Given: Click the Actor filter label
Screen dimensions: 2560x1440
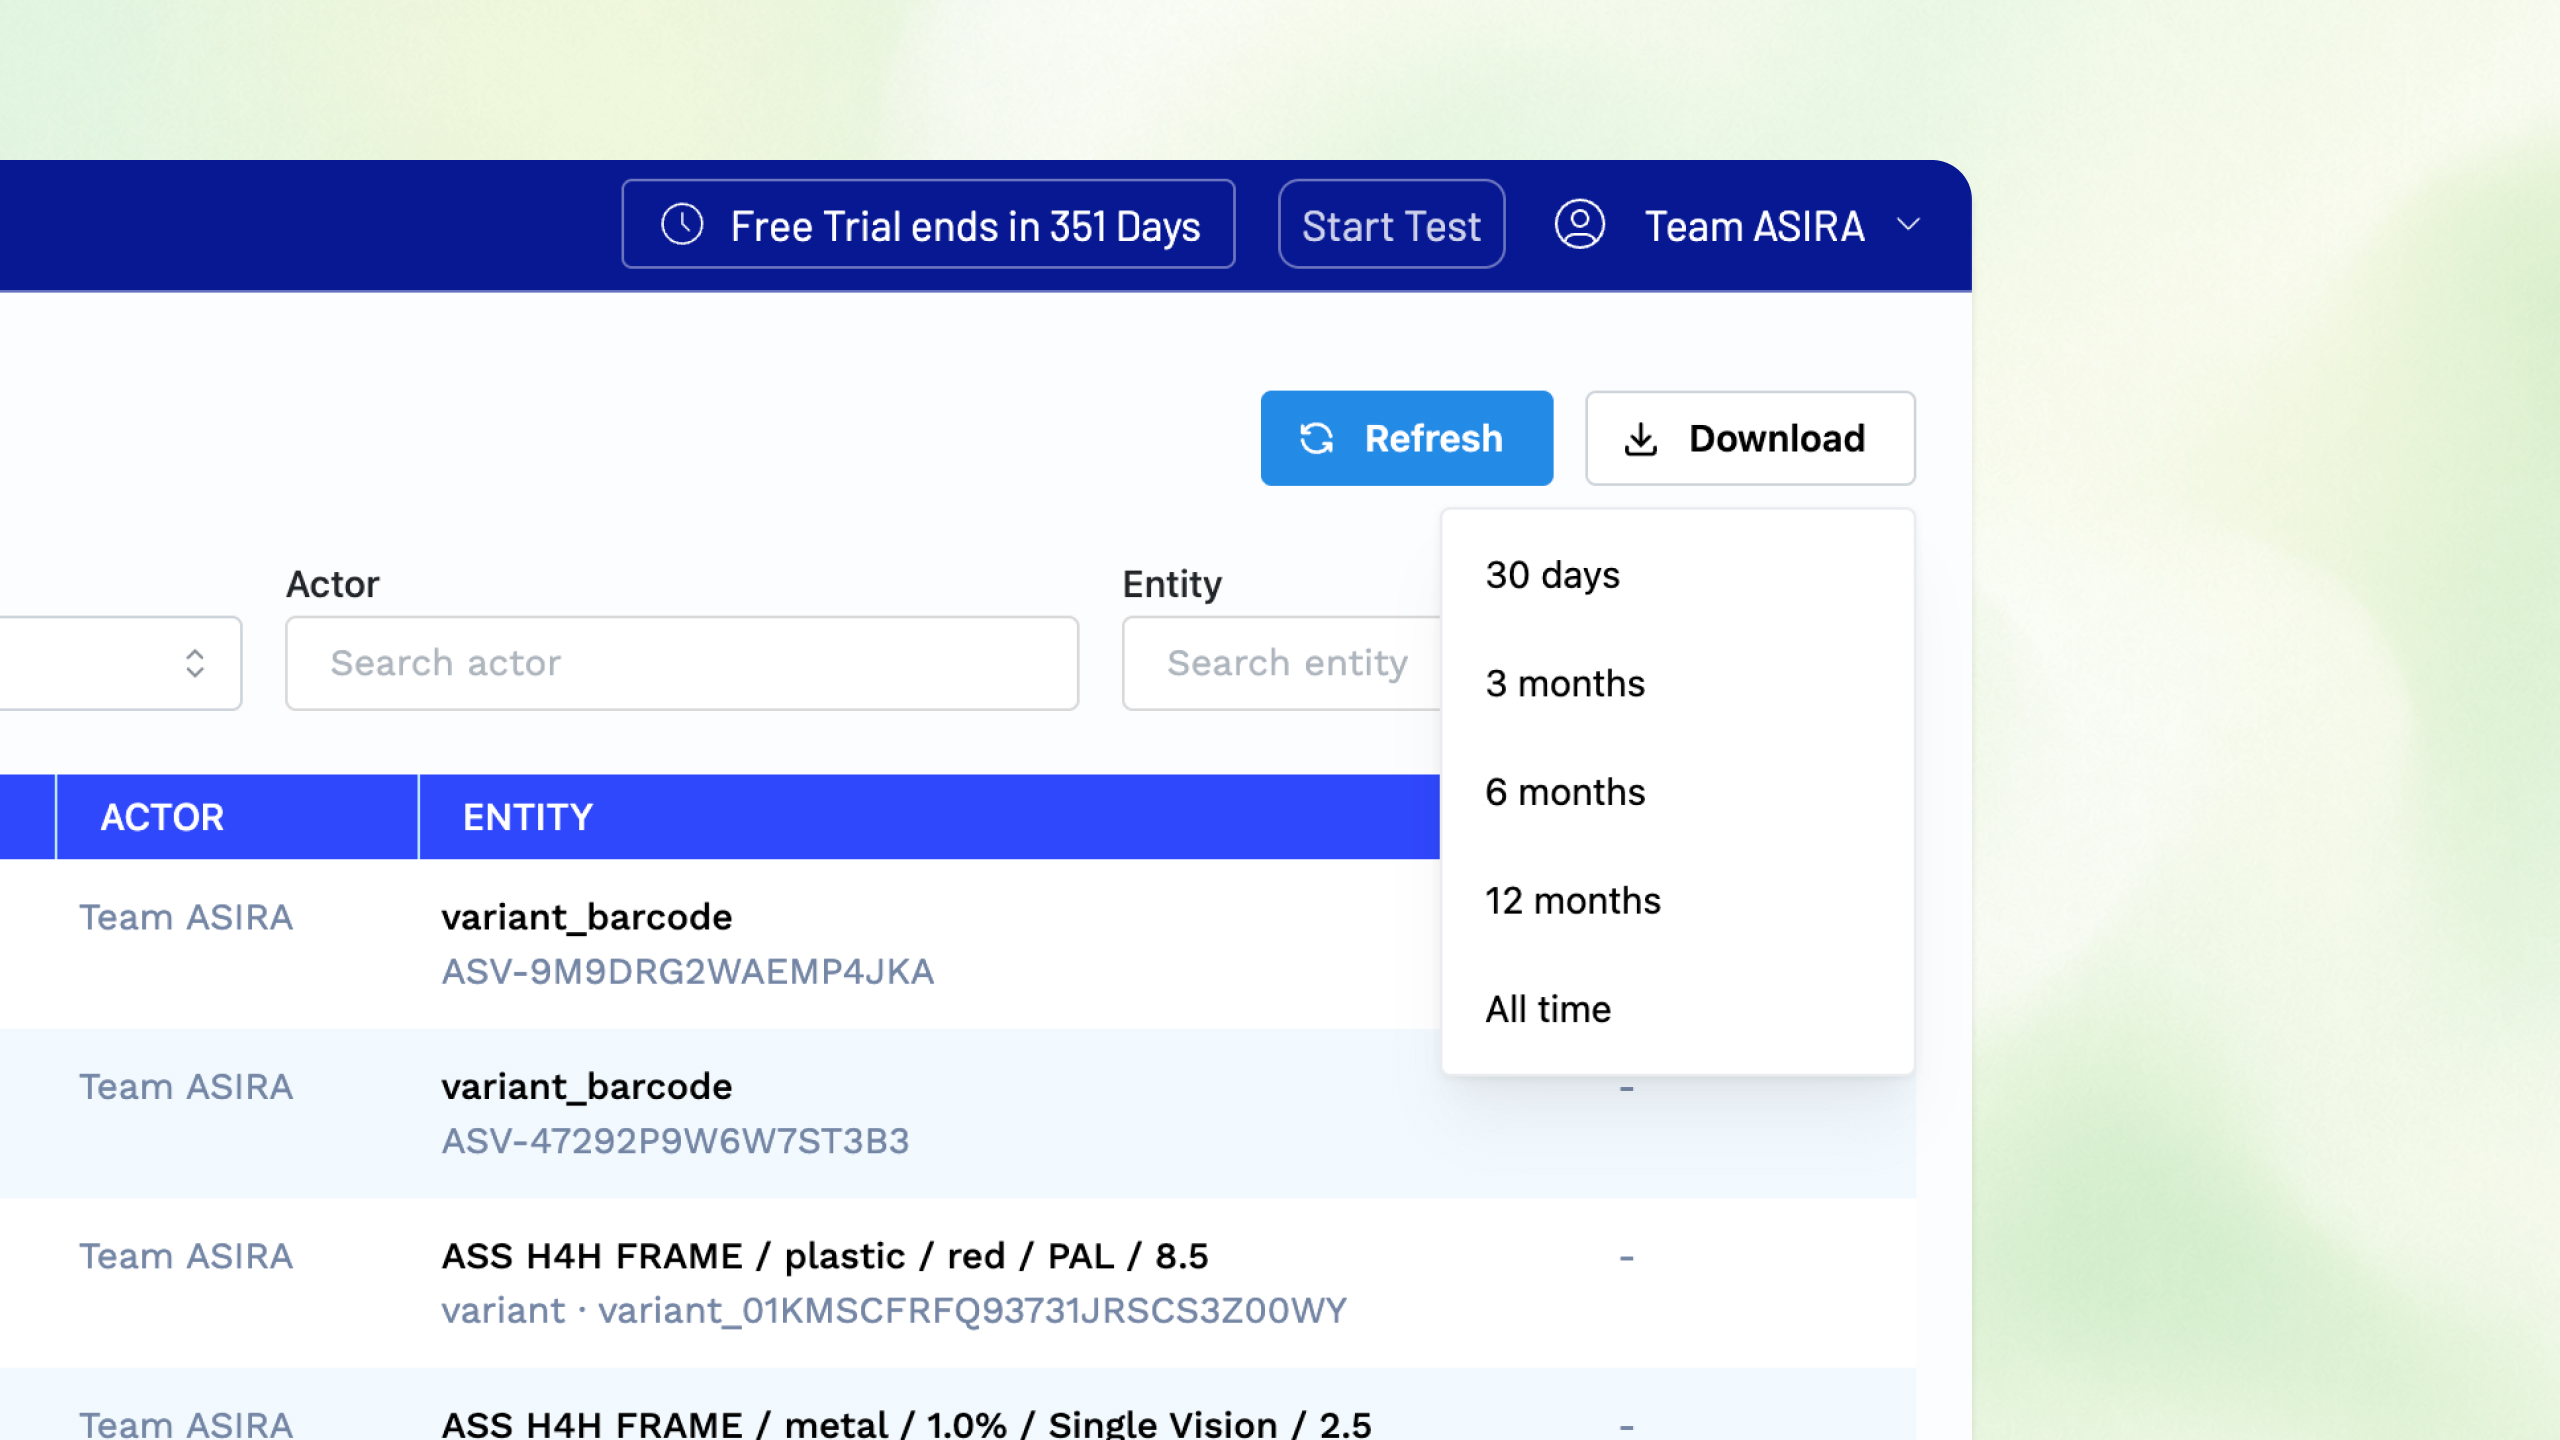Looking at the screenshot, I should 333,584.
